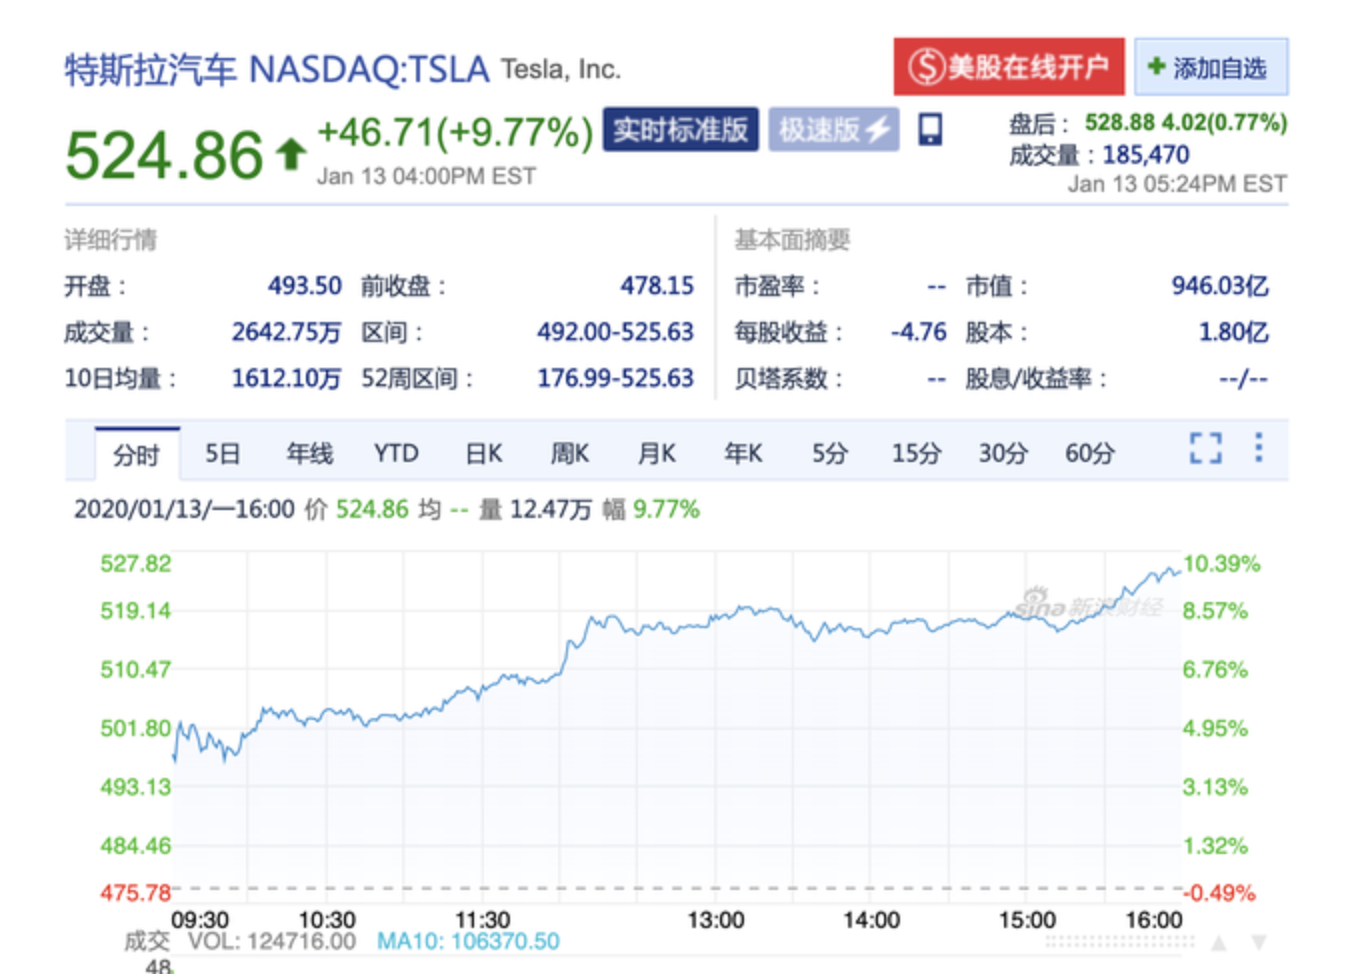Image resolution: width=1352 pixels, height=978 pixels.
Task: Open the 年线 chart tab
Action: (x=309, y=454)
